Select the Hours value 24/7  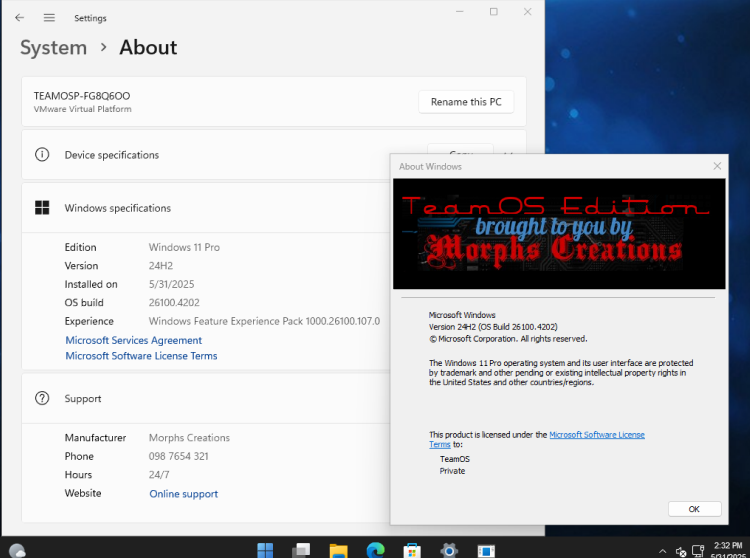coord(159,475)
